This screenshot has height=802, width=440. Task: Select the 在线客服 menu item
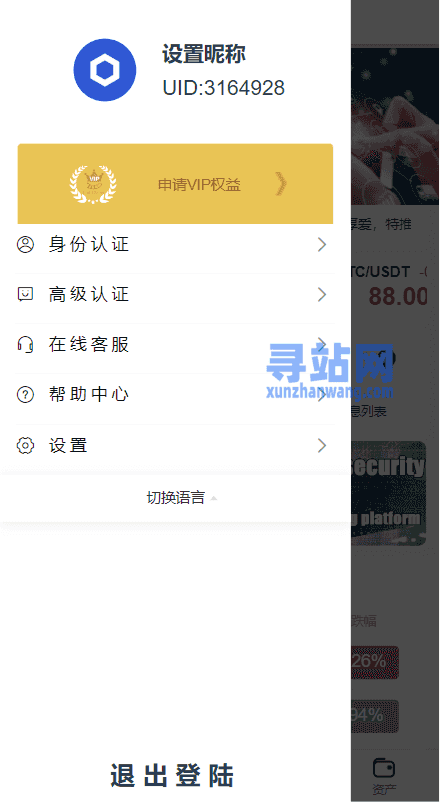pyautogui.click(x=175, y=345)
